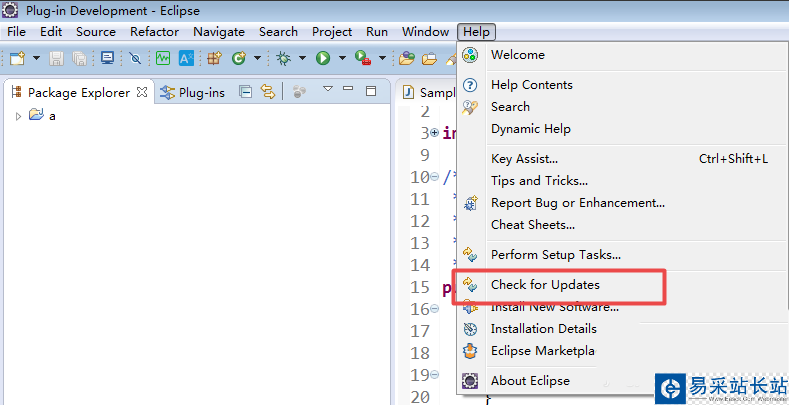Open the Source menu

[x=96, y=32]
